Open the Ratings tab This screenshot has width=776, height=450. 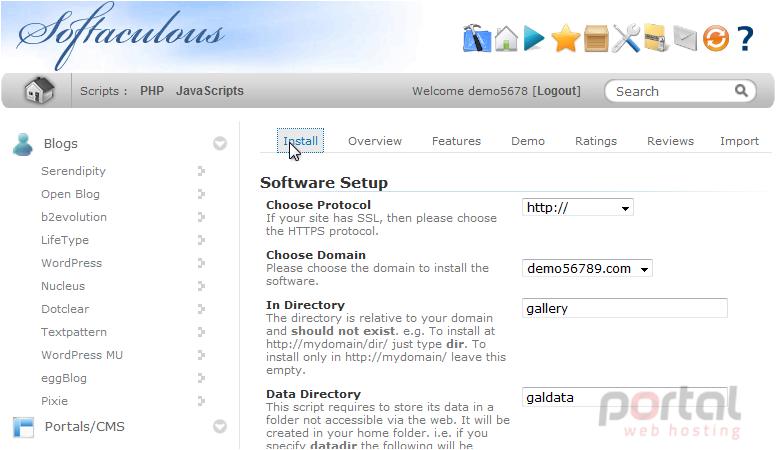pos(596,141)
